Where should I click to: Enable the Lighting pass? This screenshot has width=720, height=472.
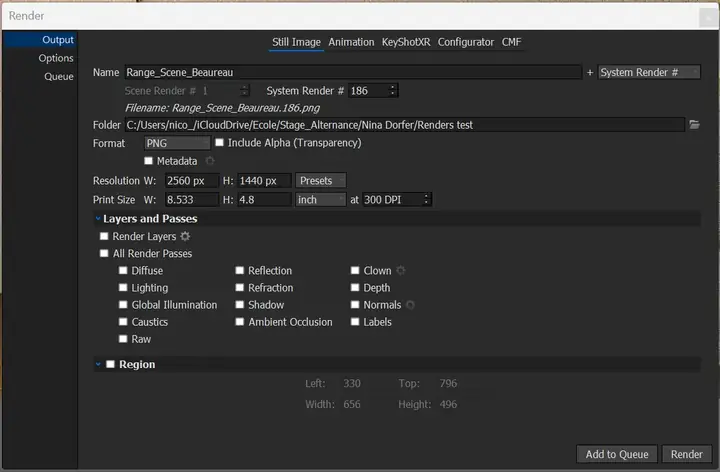[x=123, y=287]
